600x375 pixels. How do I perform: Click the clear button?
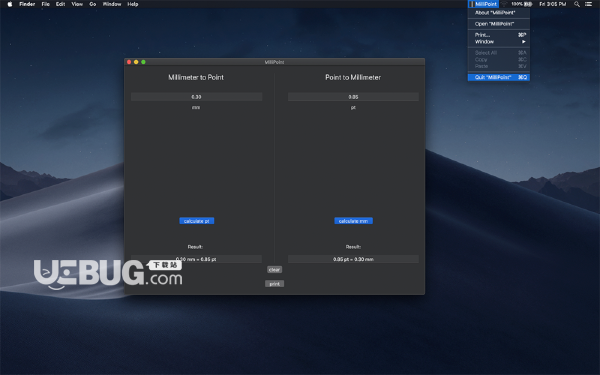click(x=274, y=270)
